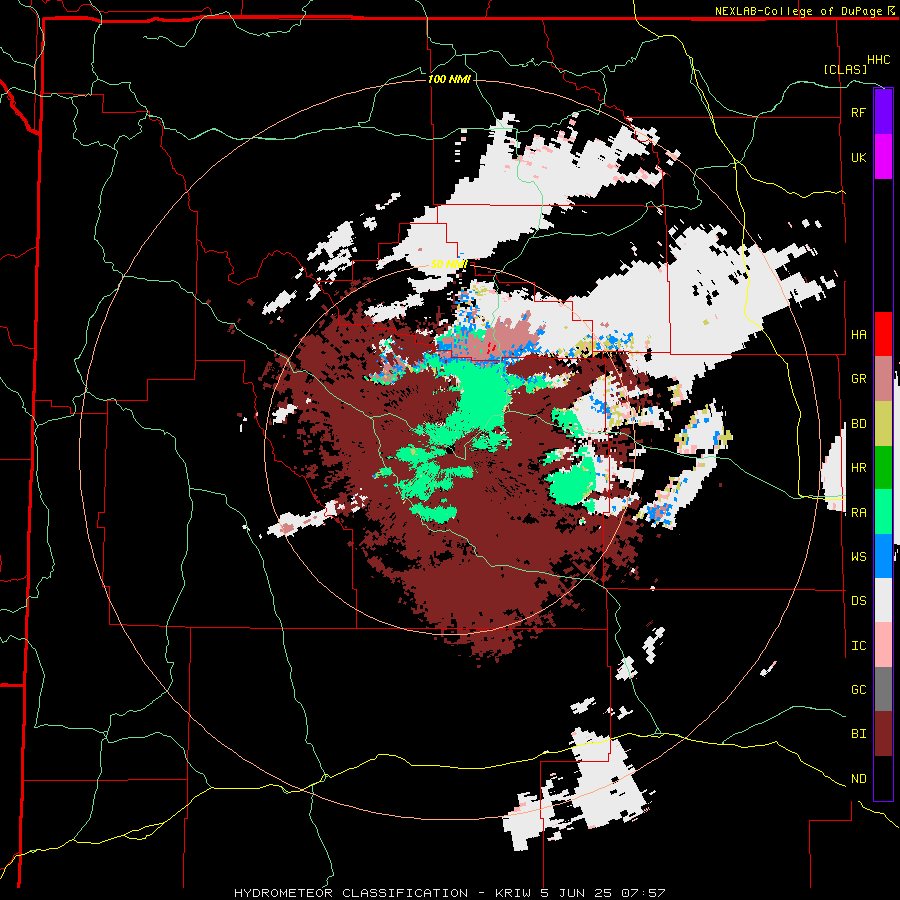Select the BD olive legend color block

pyautogui.click(x=883, y=424)
